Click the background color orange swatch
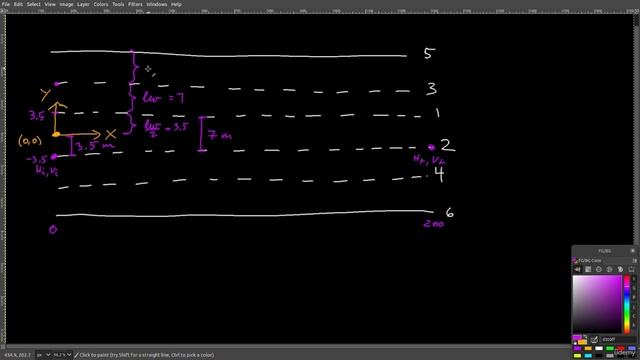The width and height of the screenshot is (640, 360). point(582,342)
